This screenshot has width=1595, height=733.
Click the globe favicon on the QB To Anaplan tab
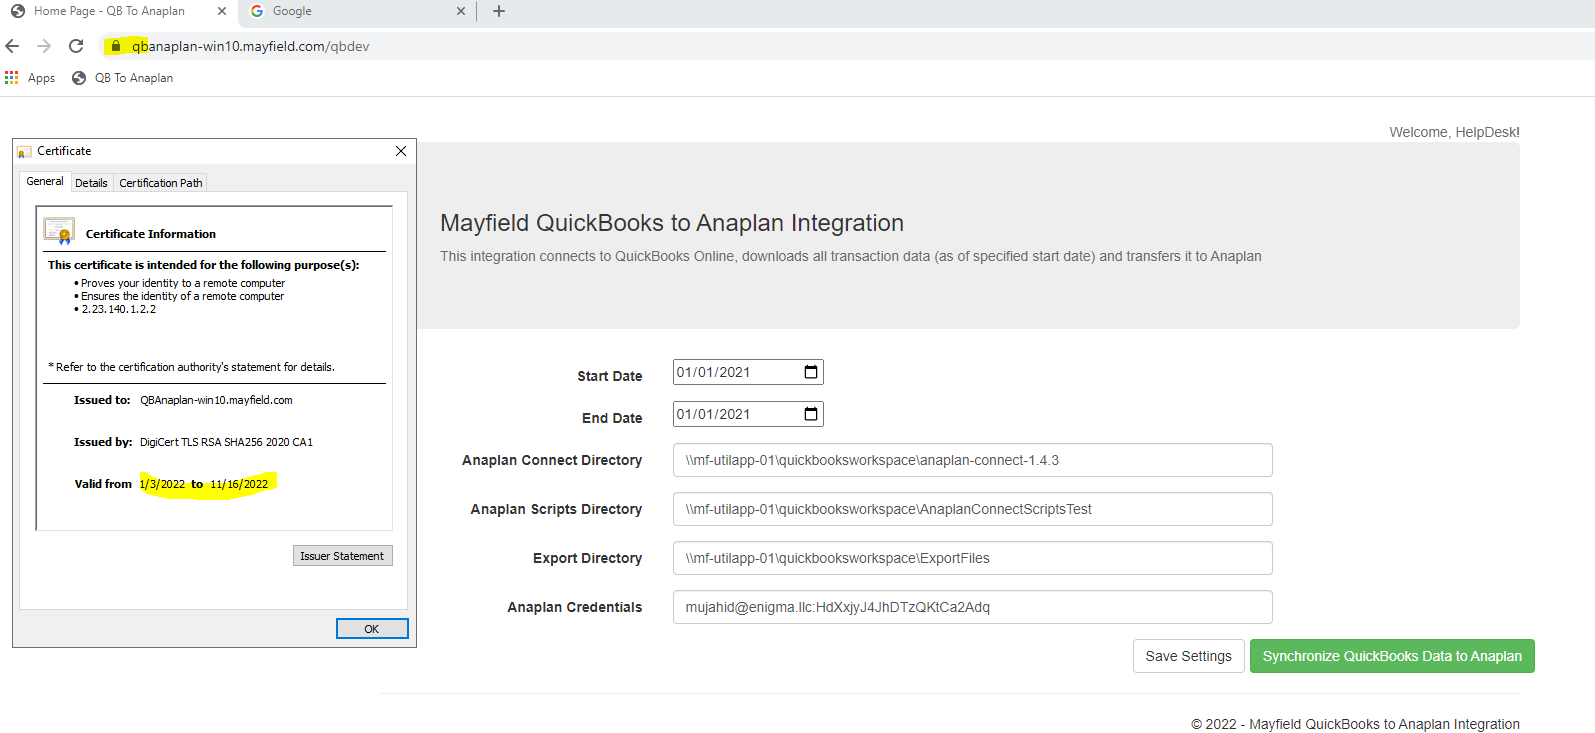point(18,11)
